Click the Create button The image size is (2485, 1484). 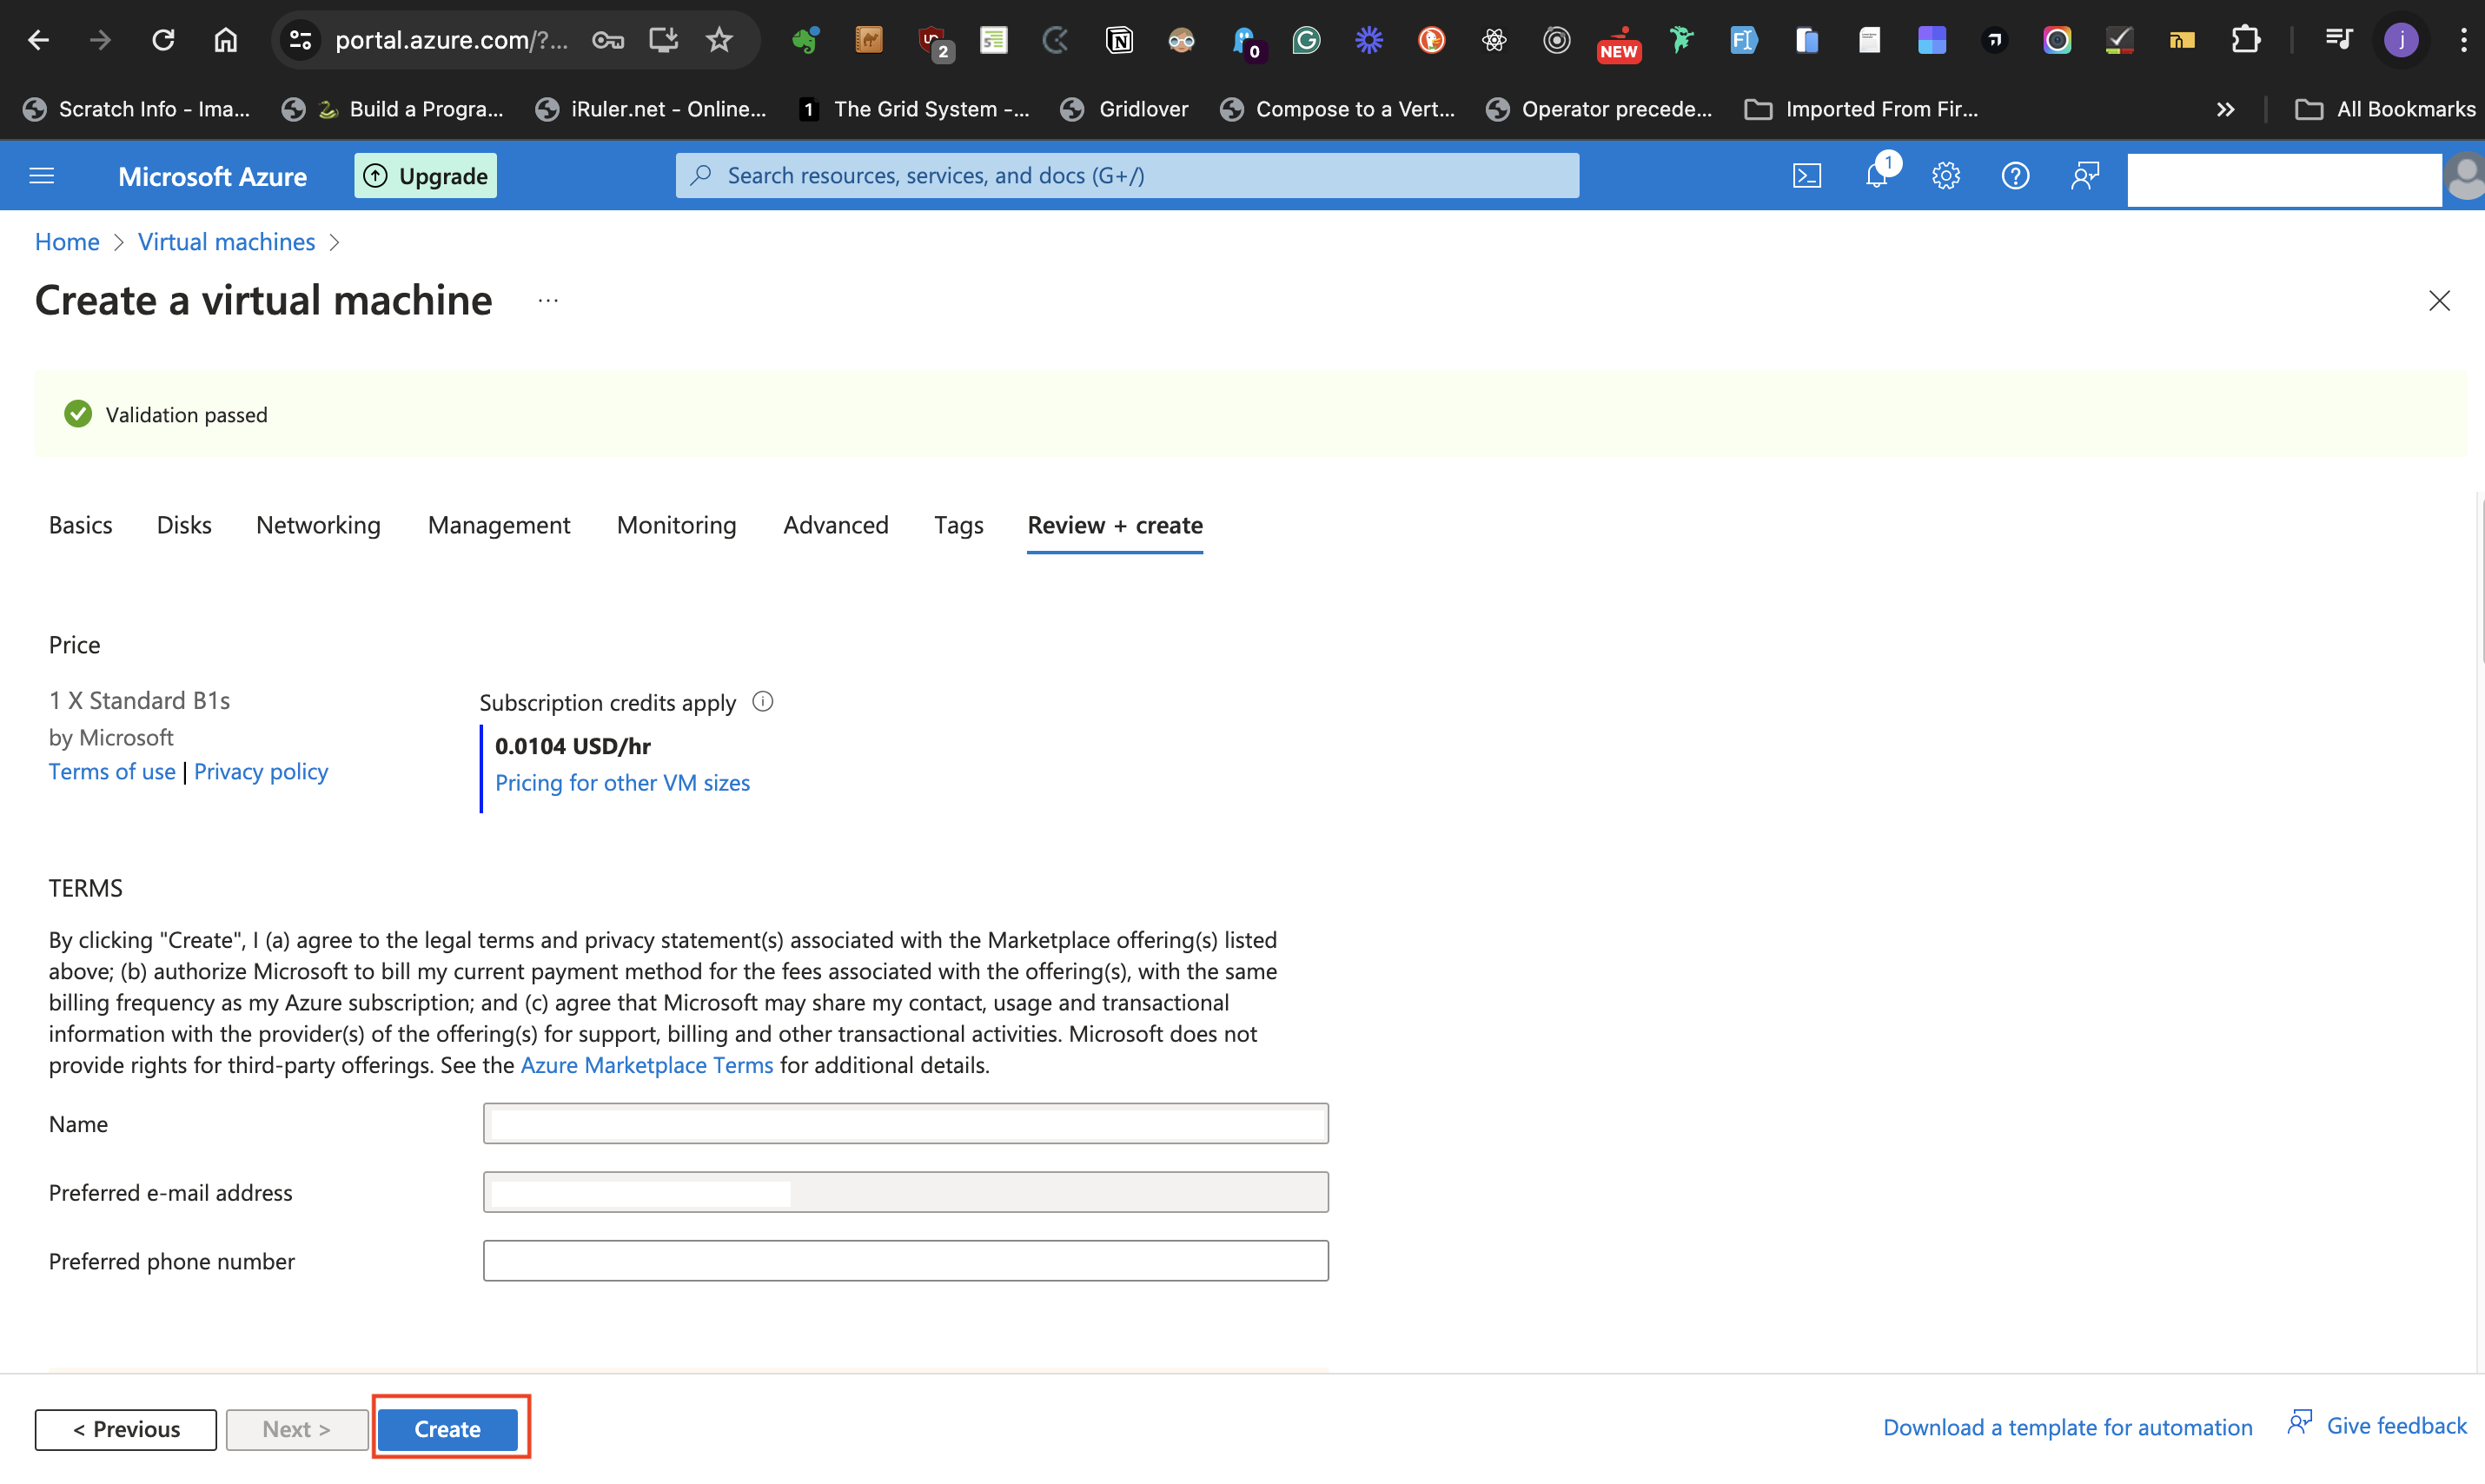[x=447, y=1428]
